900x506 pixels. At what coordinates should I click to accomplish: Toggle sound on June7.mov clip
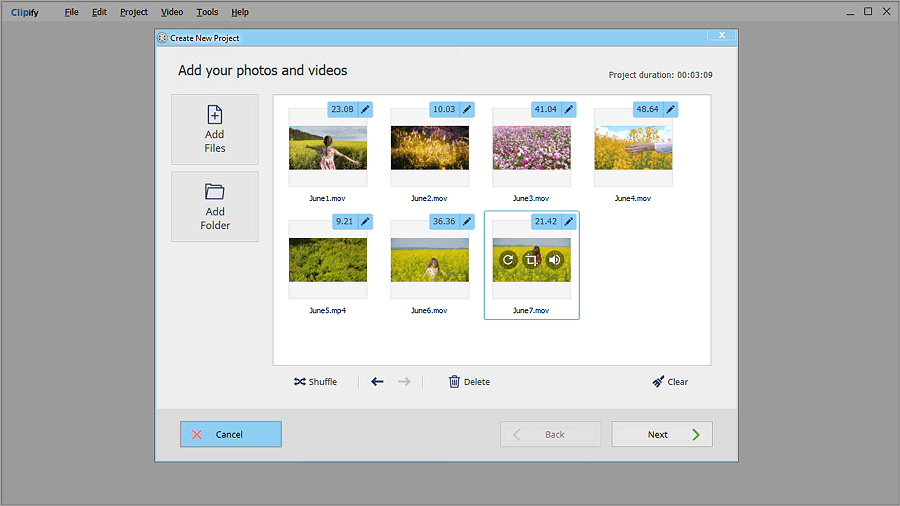(554, 260)
